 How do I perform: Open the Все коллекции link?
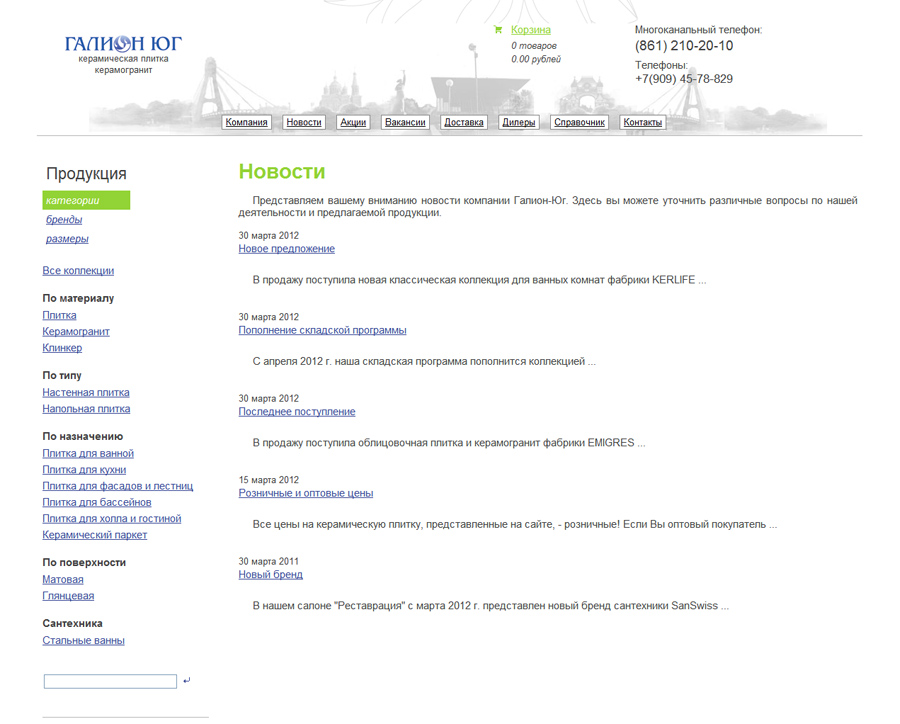pos(78,271)
